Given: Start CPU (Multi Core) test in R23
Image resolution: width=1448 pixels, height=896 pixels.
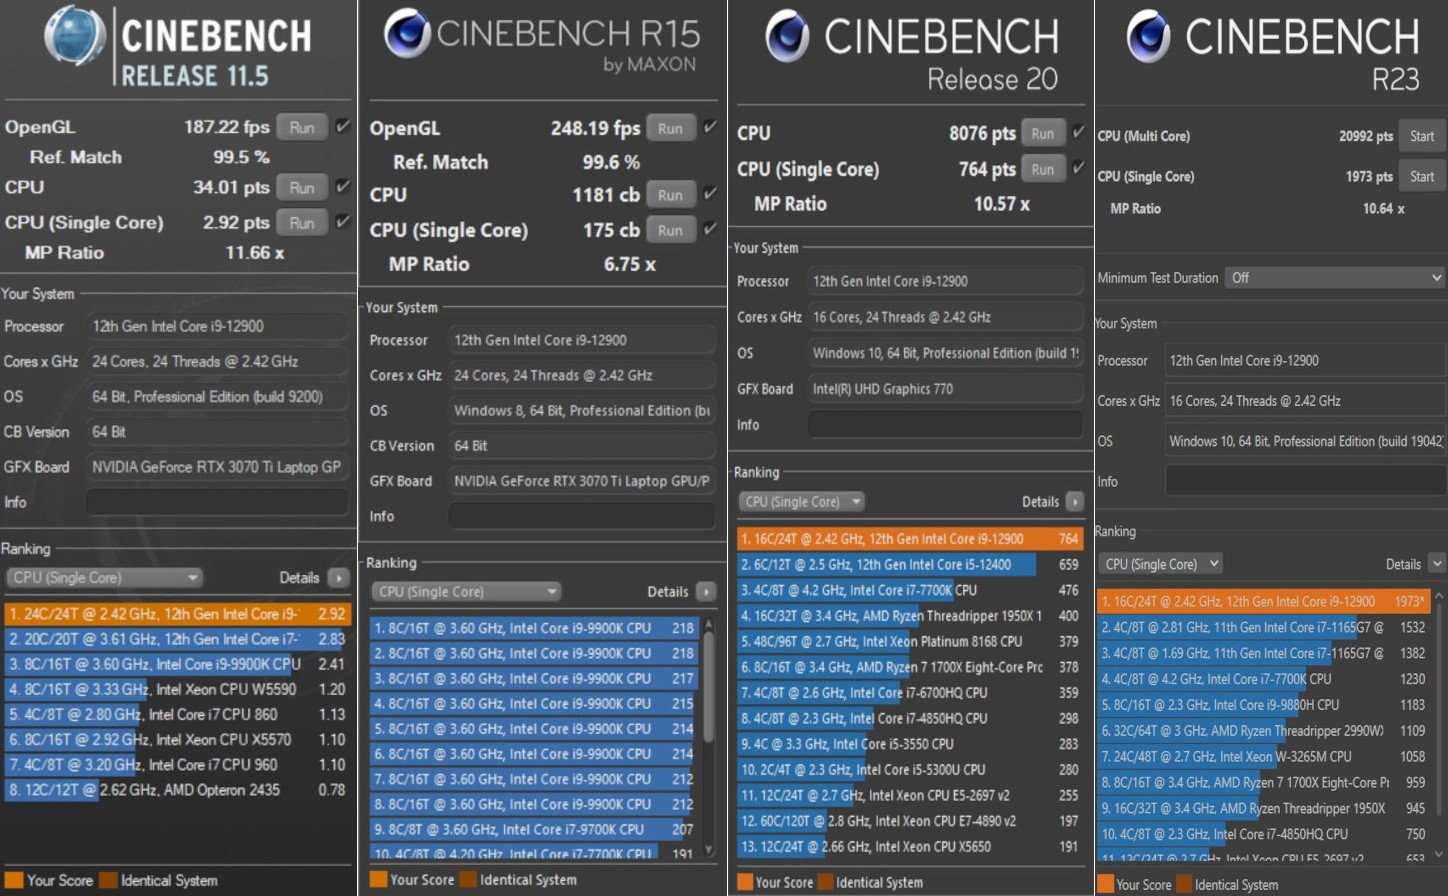Looking at the screenshot, I should [1422, 136].
